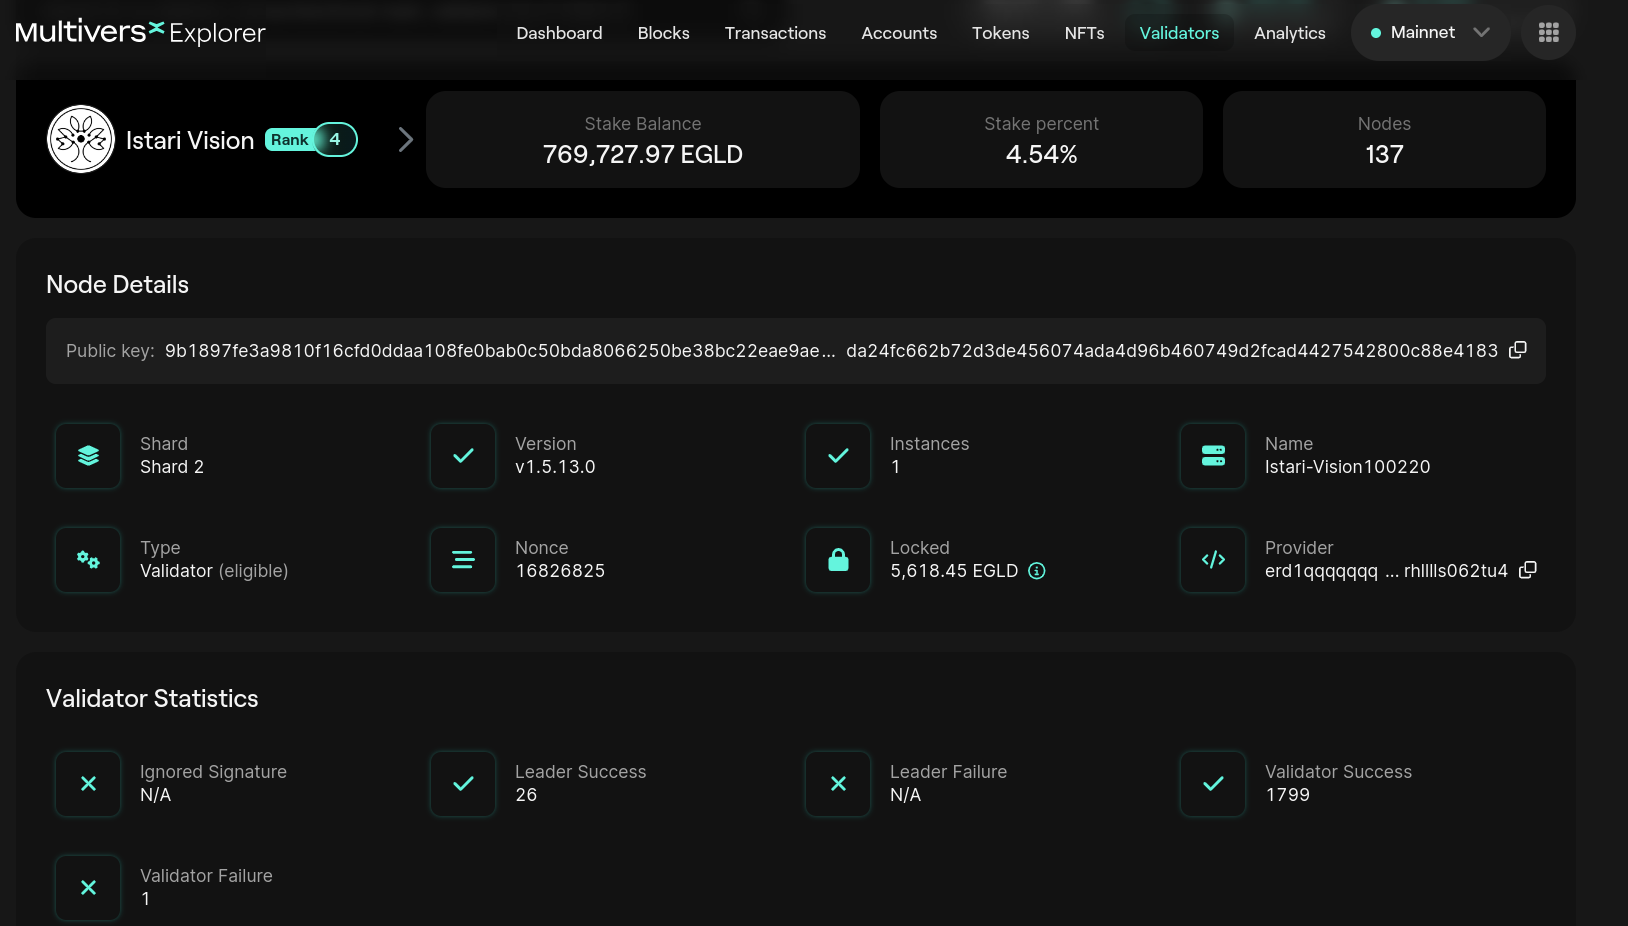Click the Version checkmark icon
Viewport: 1628px width, 926px height.
pos(463,456)
